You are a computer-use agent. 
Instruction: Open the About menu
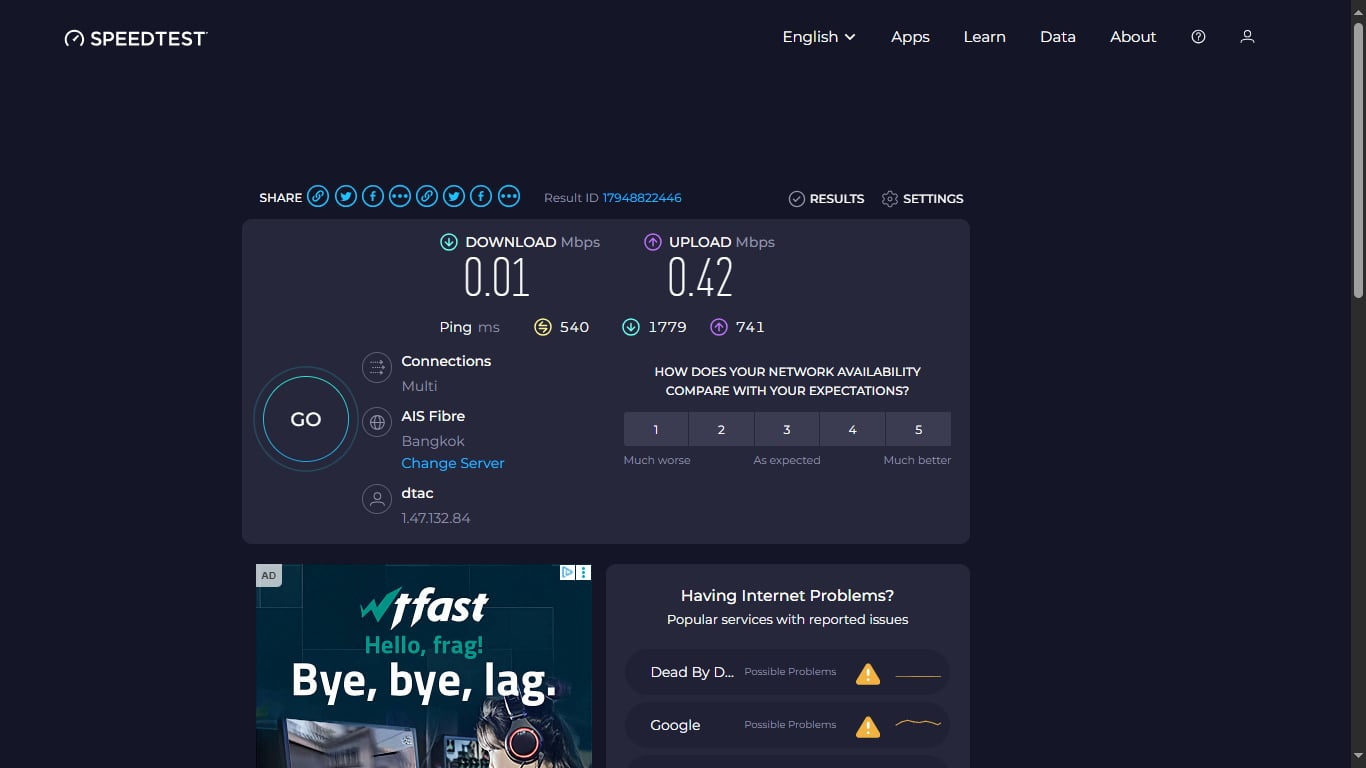coord(1133,37)
